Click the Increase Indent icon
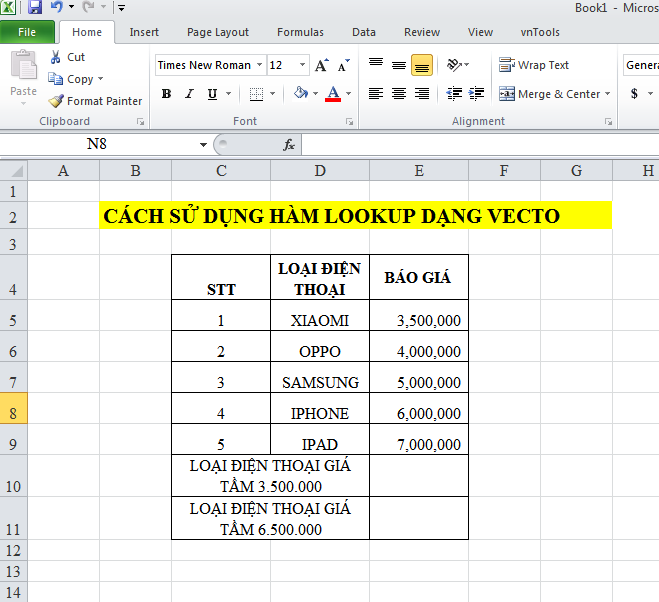The width and height of the screenshot is (659, 602). point(476,93)
